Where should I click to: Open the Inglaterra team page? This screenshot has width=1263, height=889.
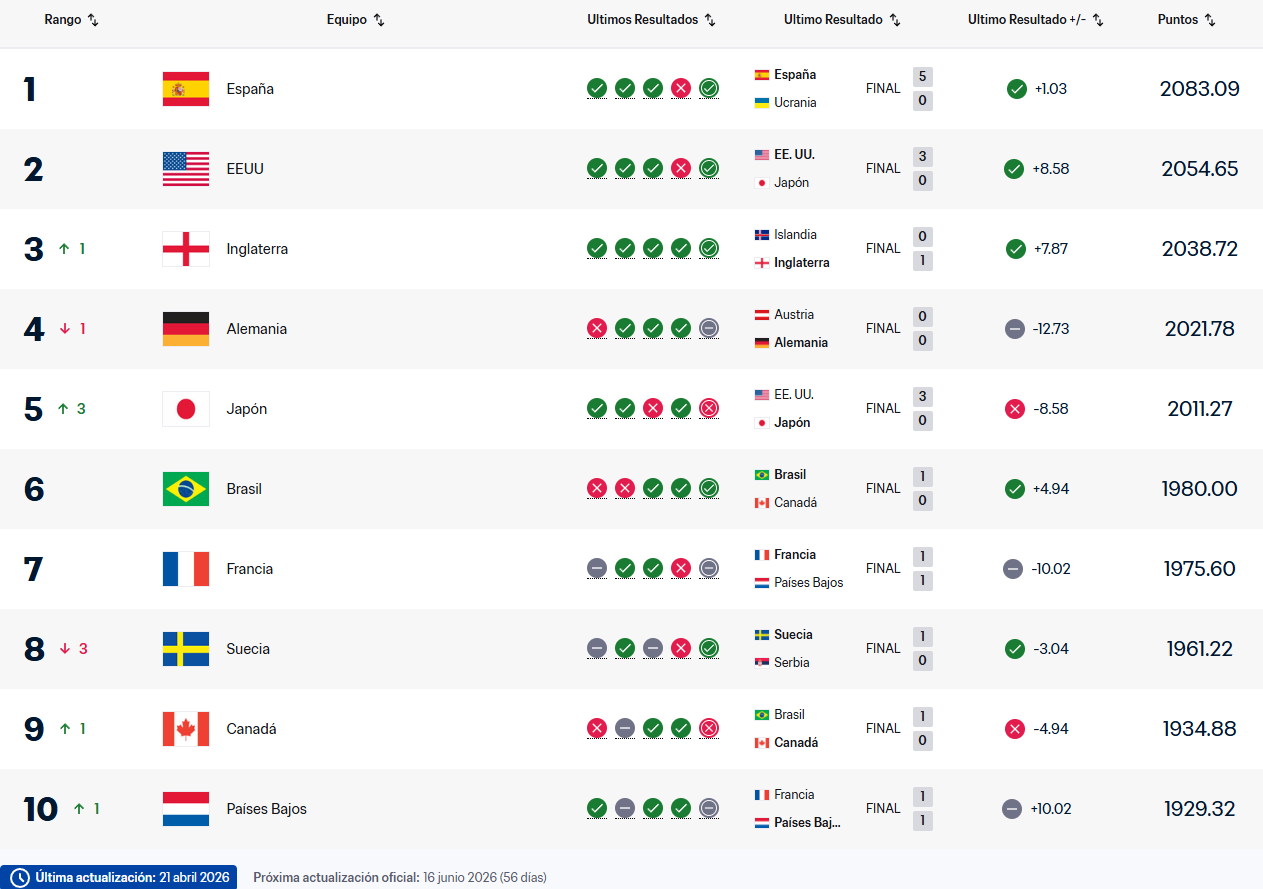tap(257, 248)
